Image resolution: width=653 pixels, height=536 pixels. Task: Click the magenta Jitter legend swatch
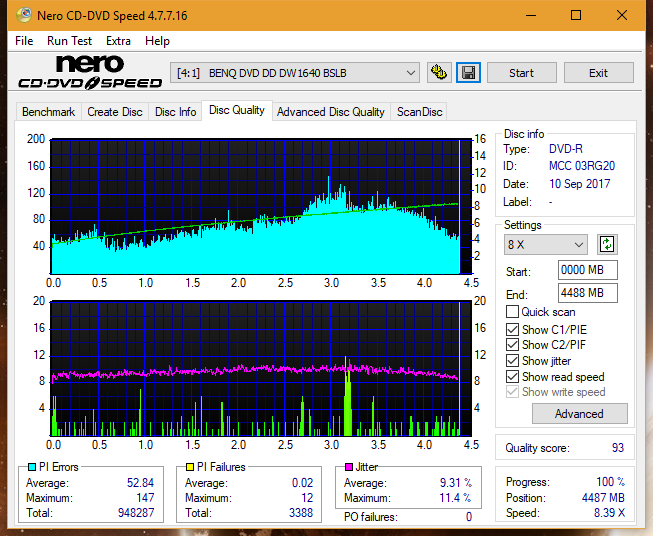click(349, 467)
